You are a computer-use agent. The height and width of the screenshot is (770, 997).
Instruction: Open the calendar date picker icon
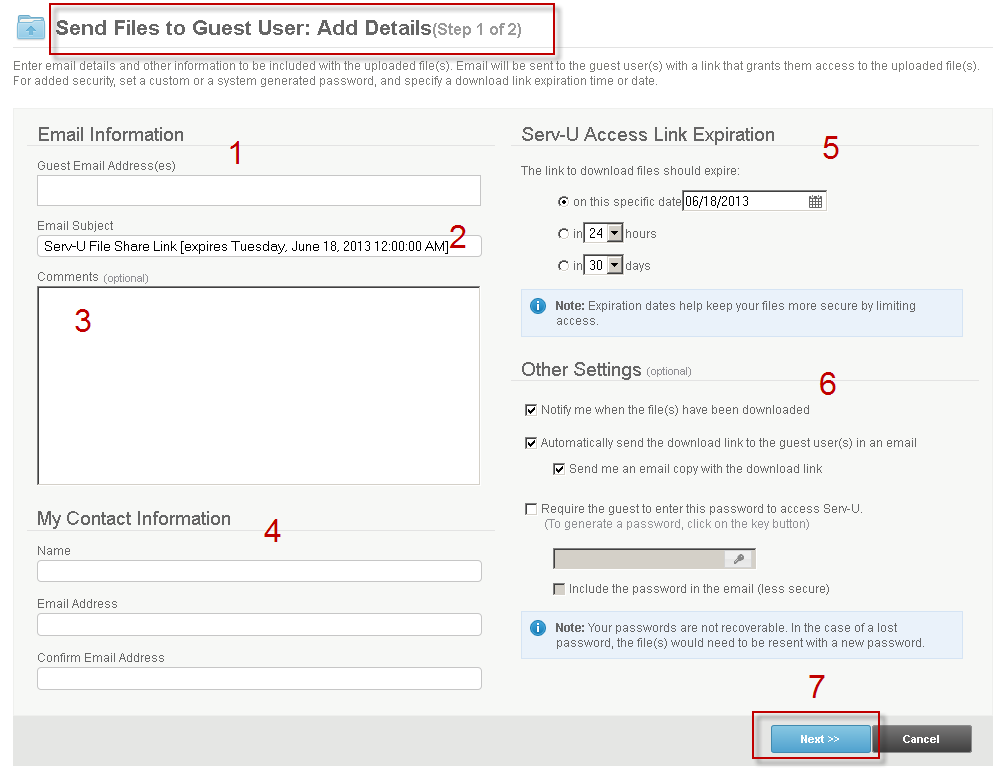(x=816, y=200)
